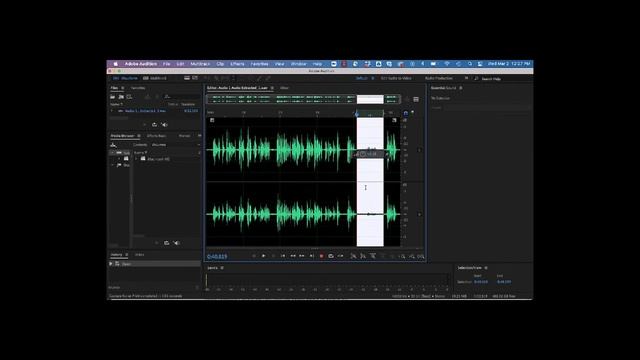
Task: Toggle the spectral pitch display
Action: click(x=195, y=78)
